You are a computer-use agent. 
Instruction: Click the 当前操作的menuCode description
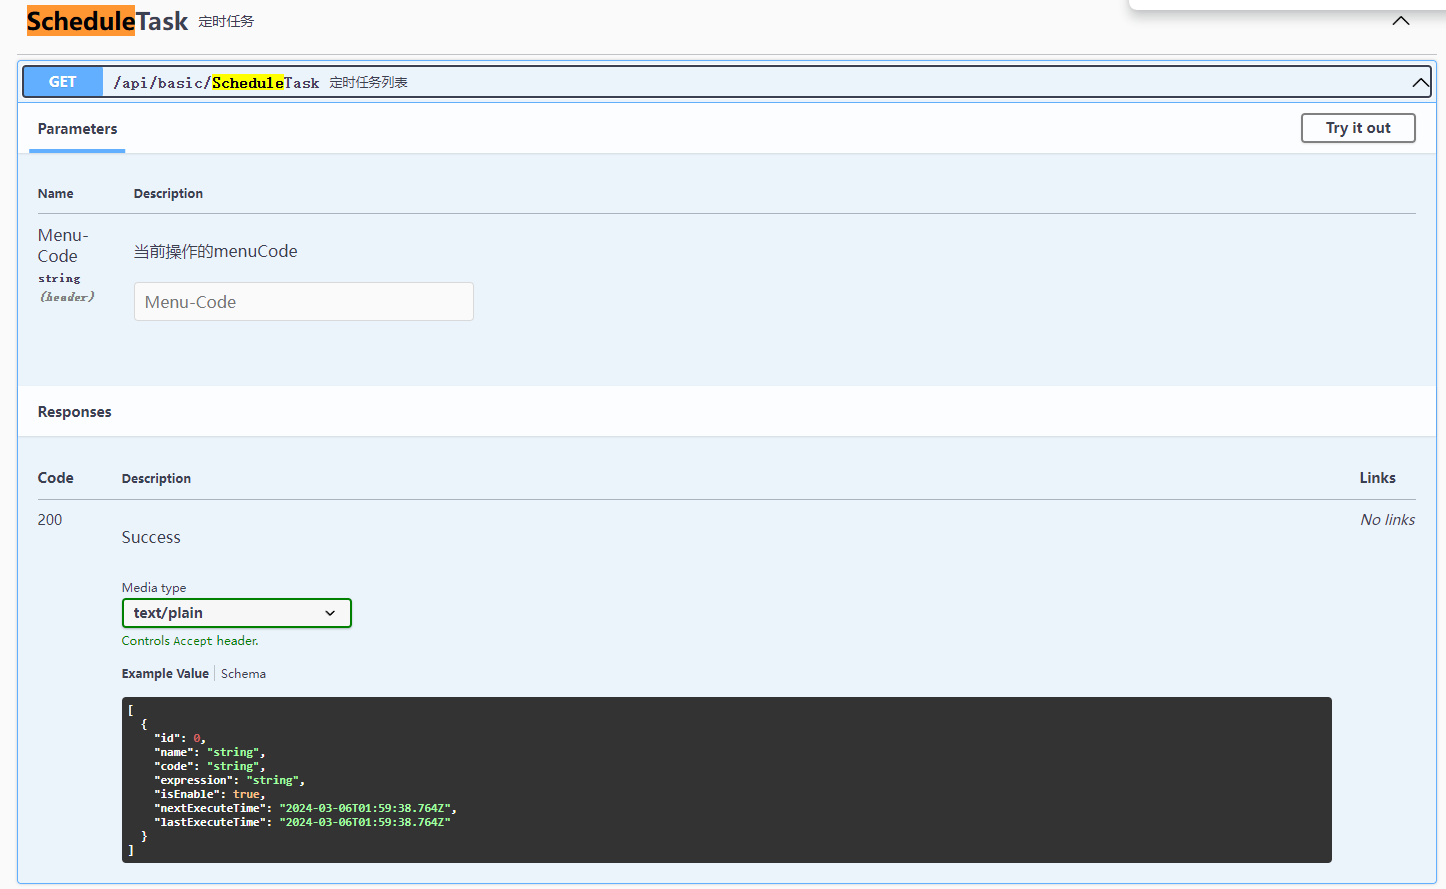(x=216, y=251)
